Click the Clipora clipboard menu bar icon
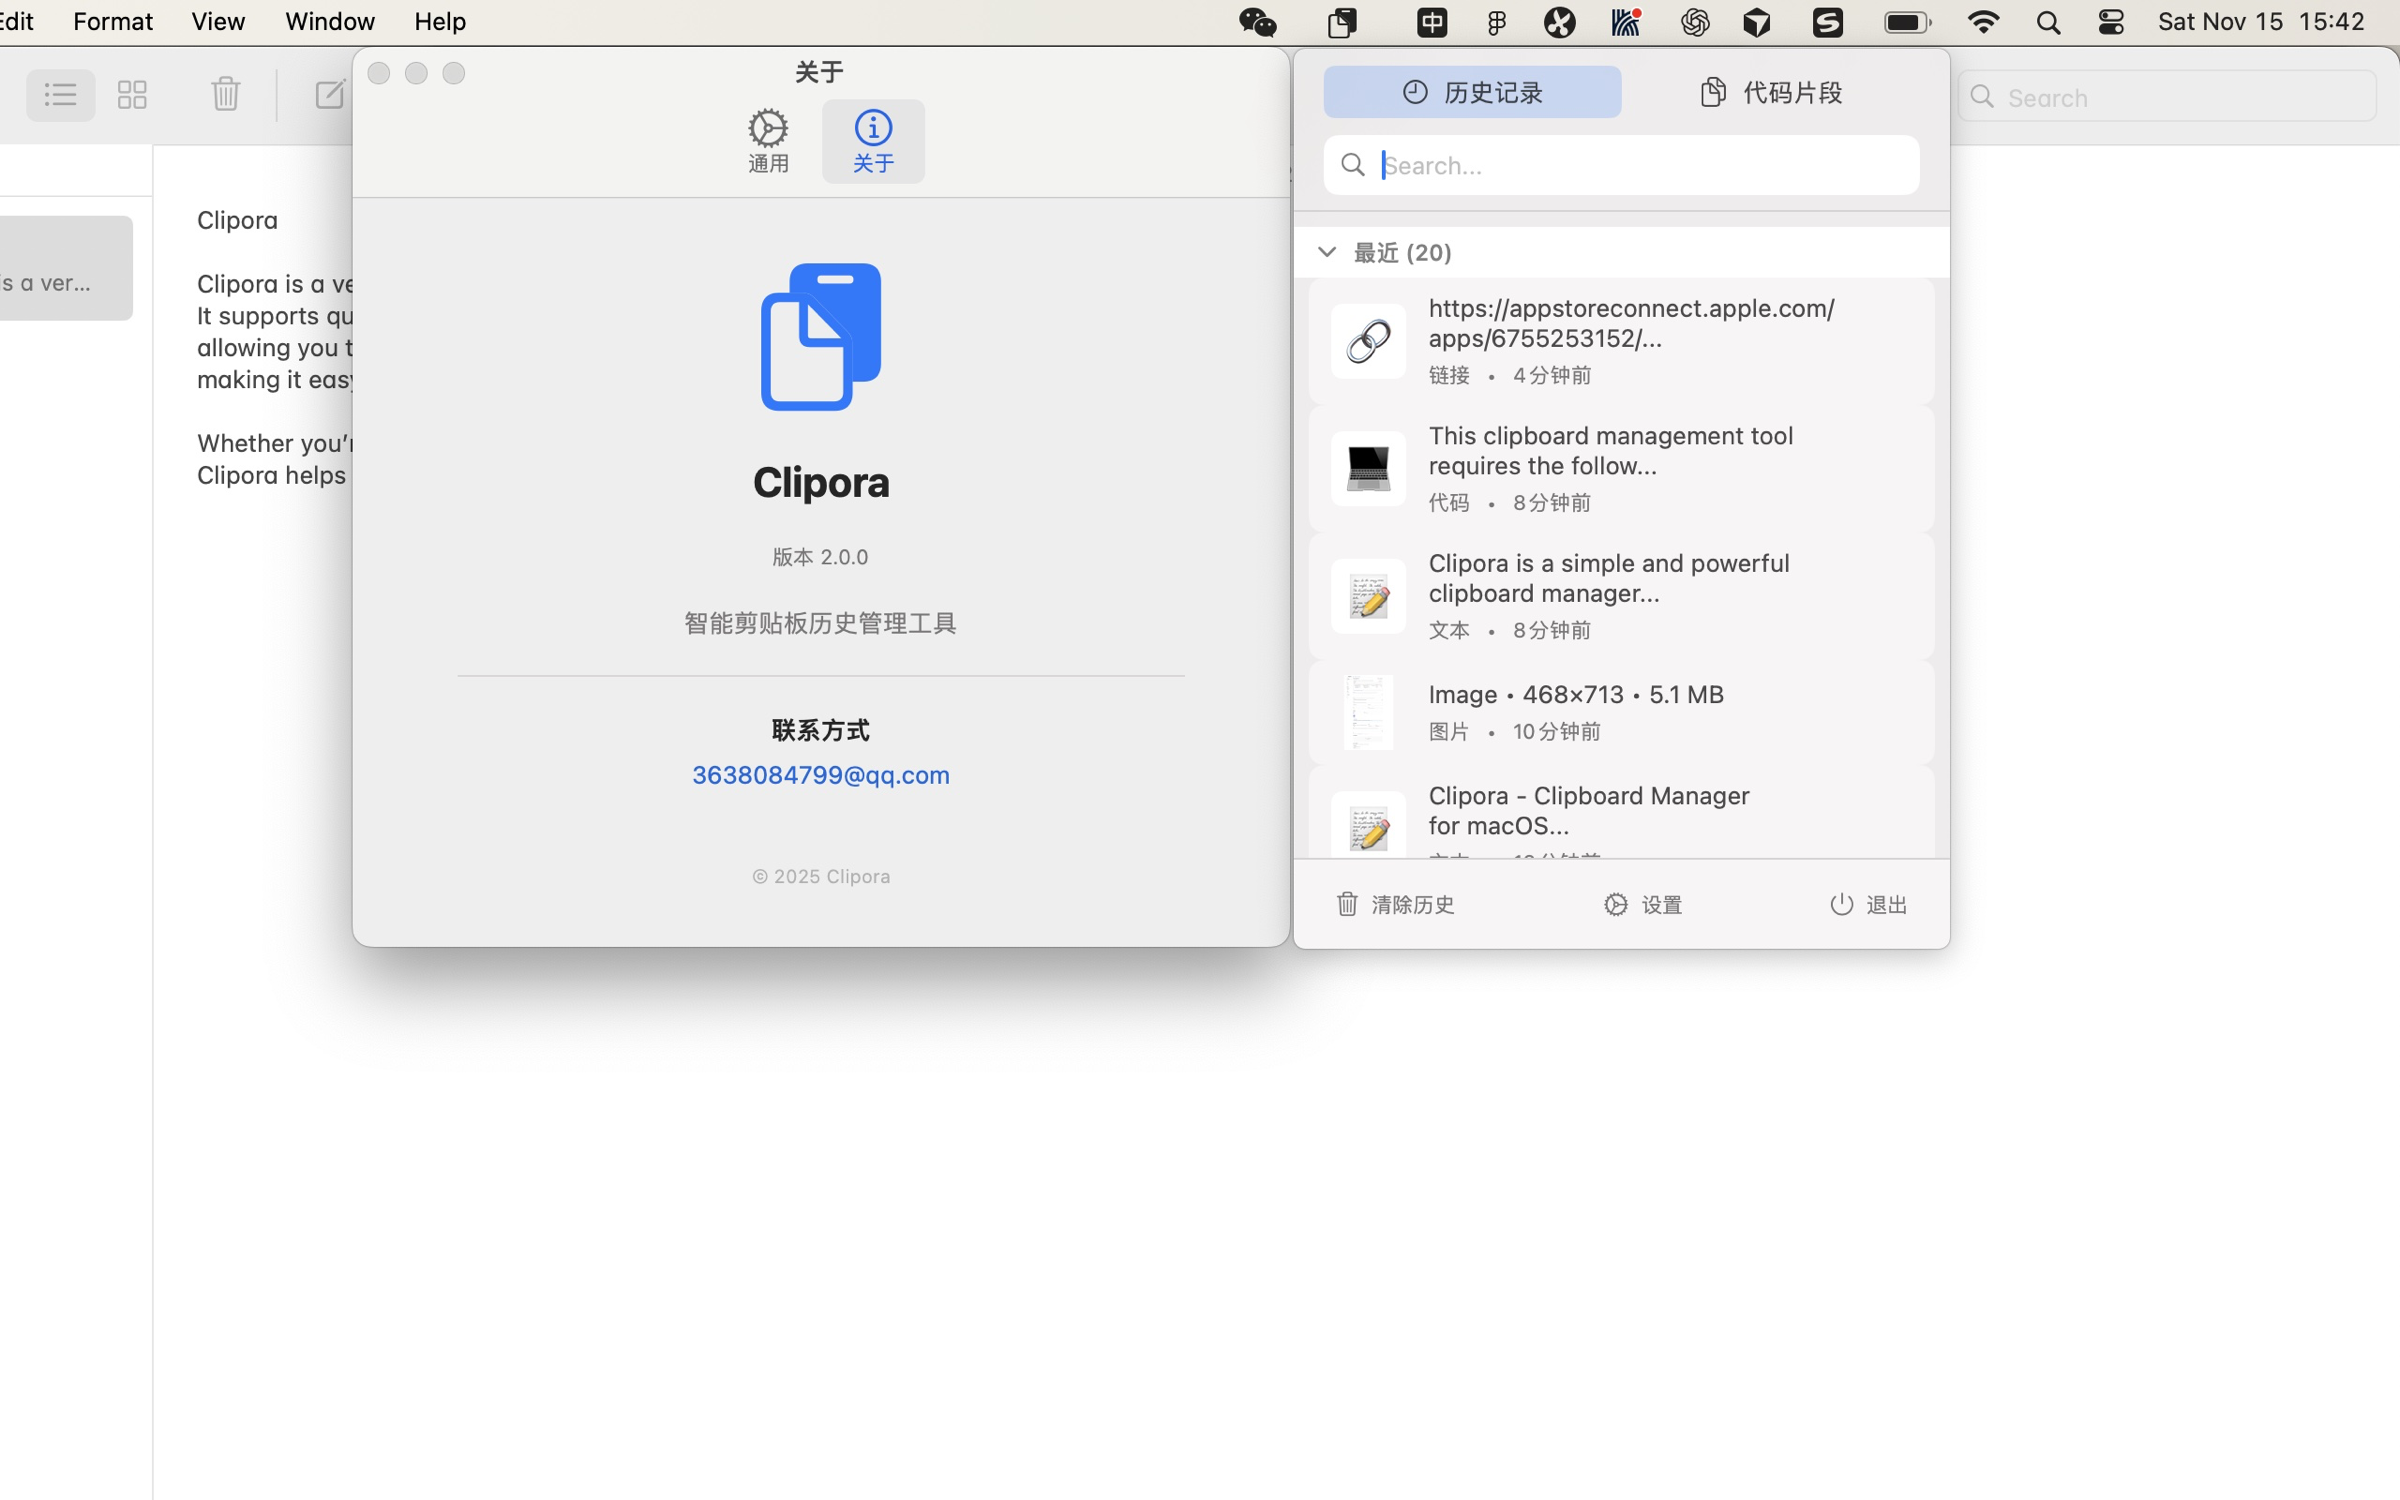This screenshot has width=2400, height=1500. (1342, 22)
